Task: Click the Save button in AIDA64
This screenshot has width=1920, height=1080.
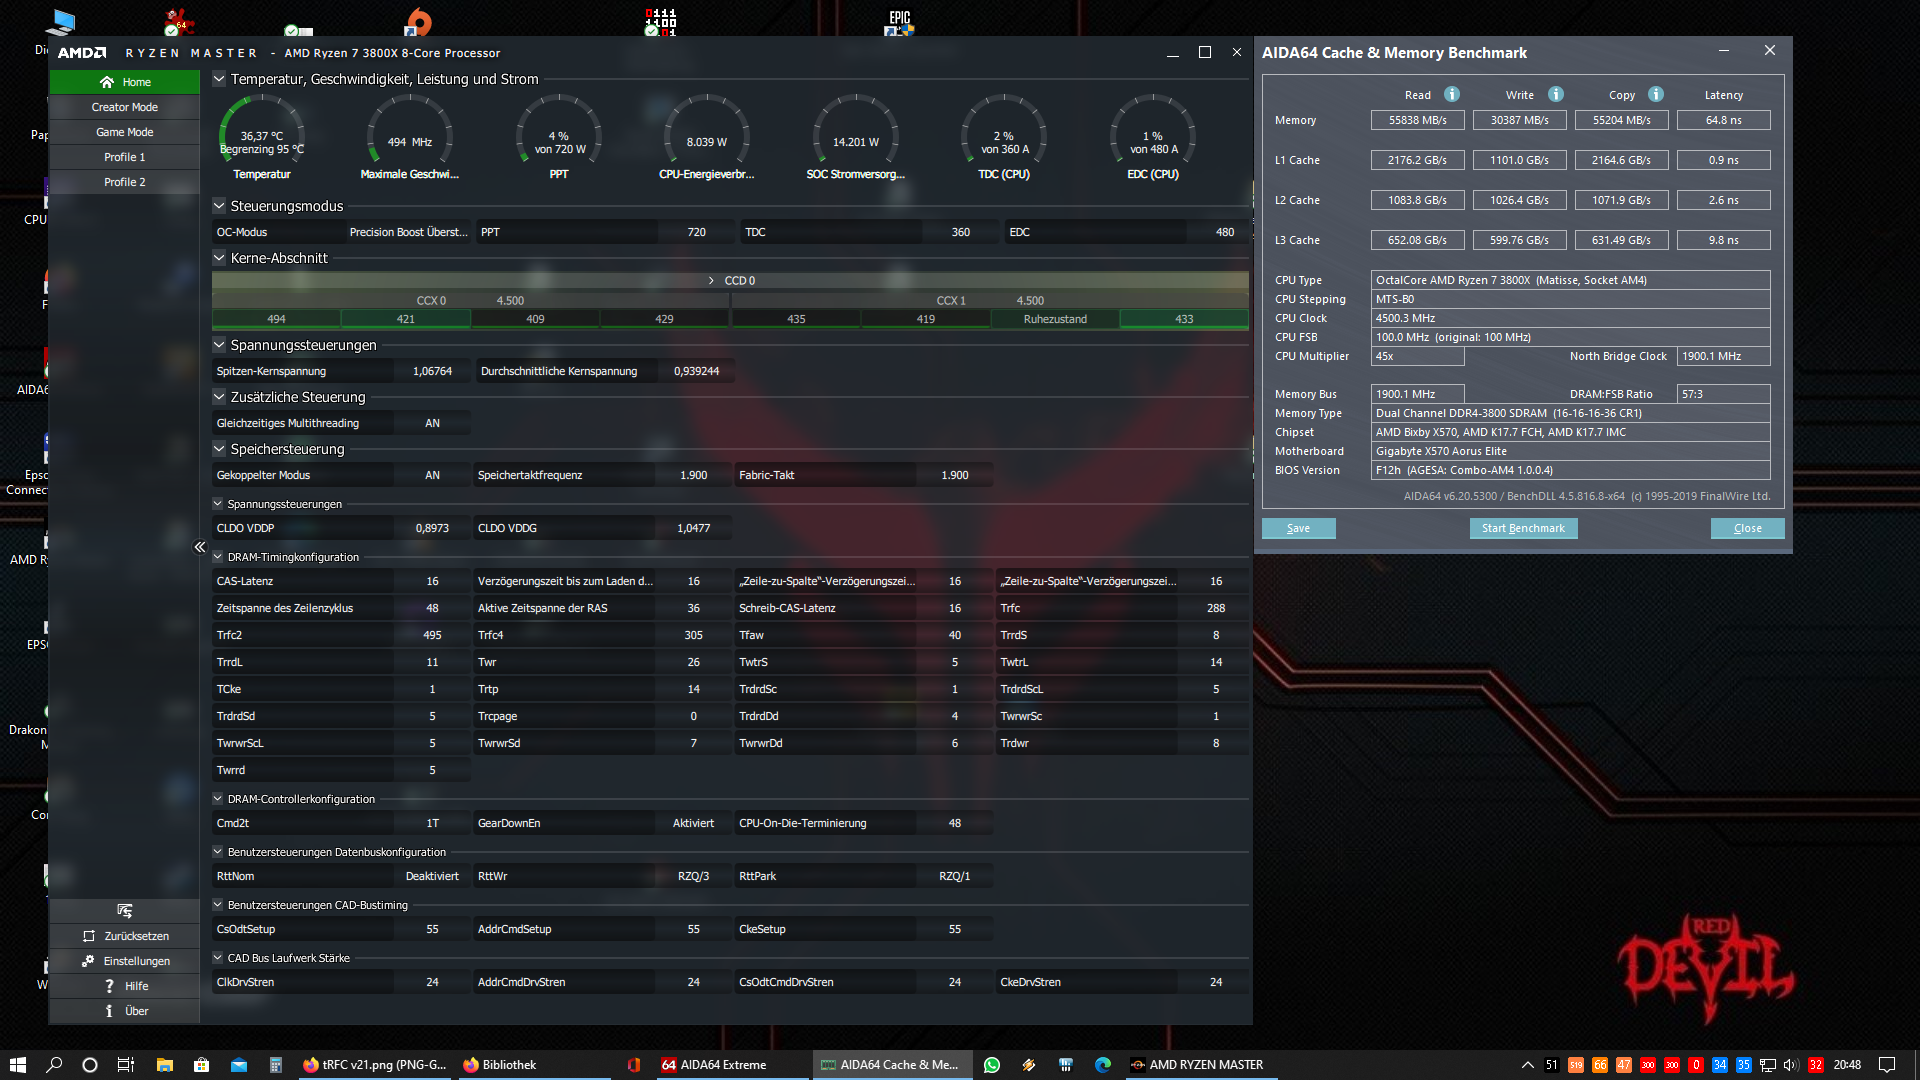Action: tap(1298, 528)
